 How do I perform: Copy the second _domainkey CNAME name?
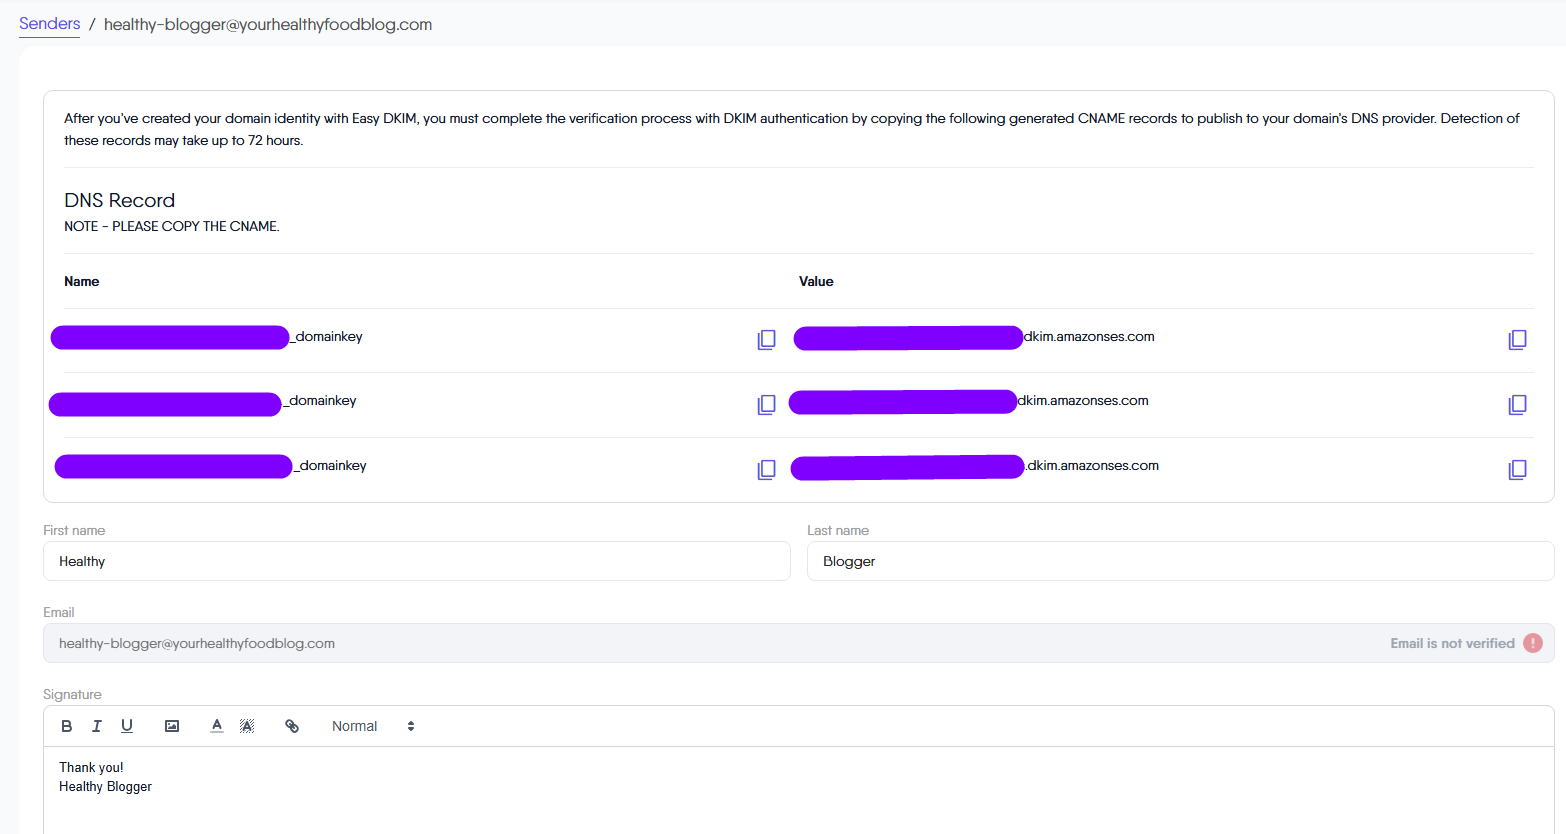click(x=766, y=405)
